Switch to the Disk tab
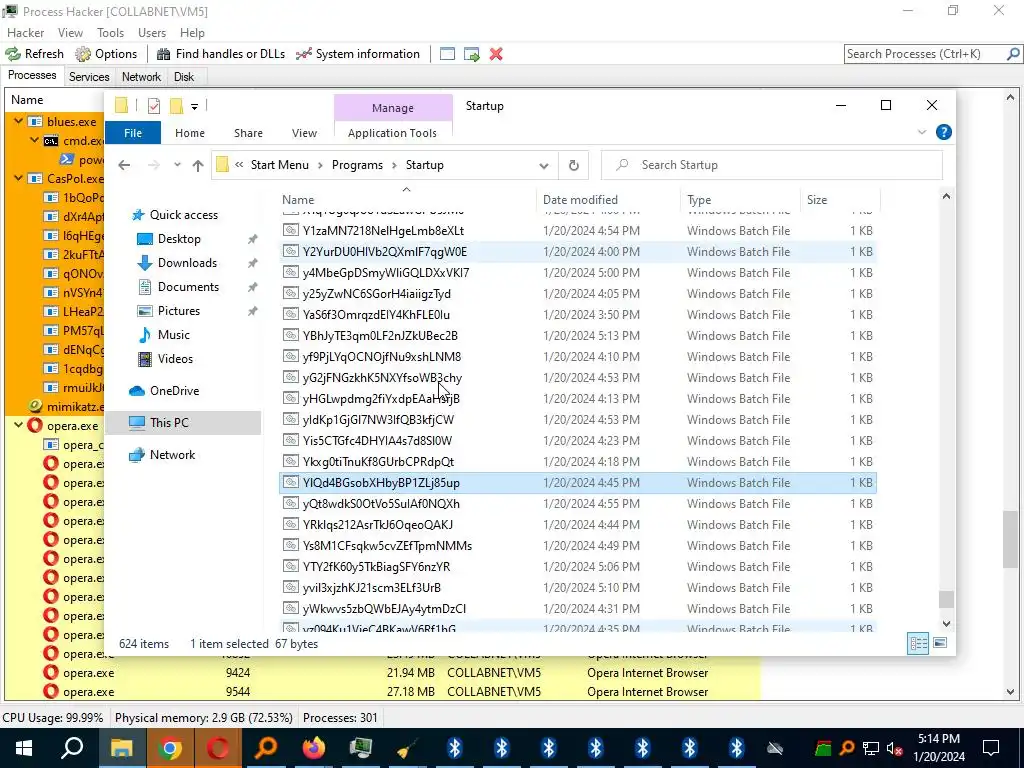Viewport: 1024px width, 768px height. click(184, 76)
